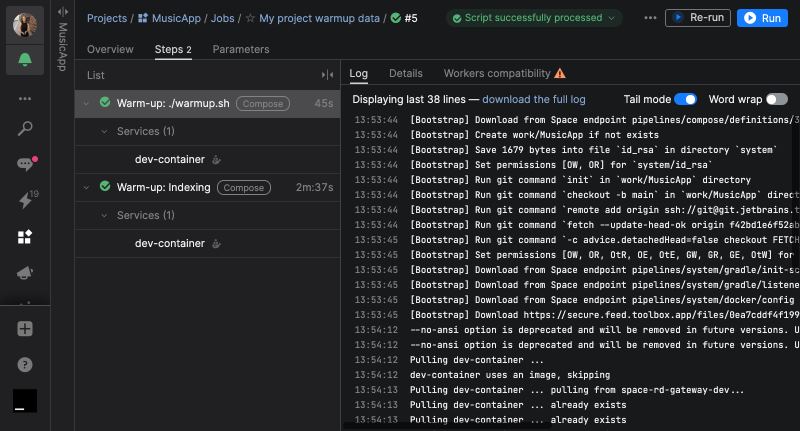
Task: Open MusicApp breadcrumb link
Action: [177, 18]
